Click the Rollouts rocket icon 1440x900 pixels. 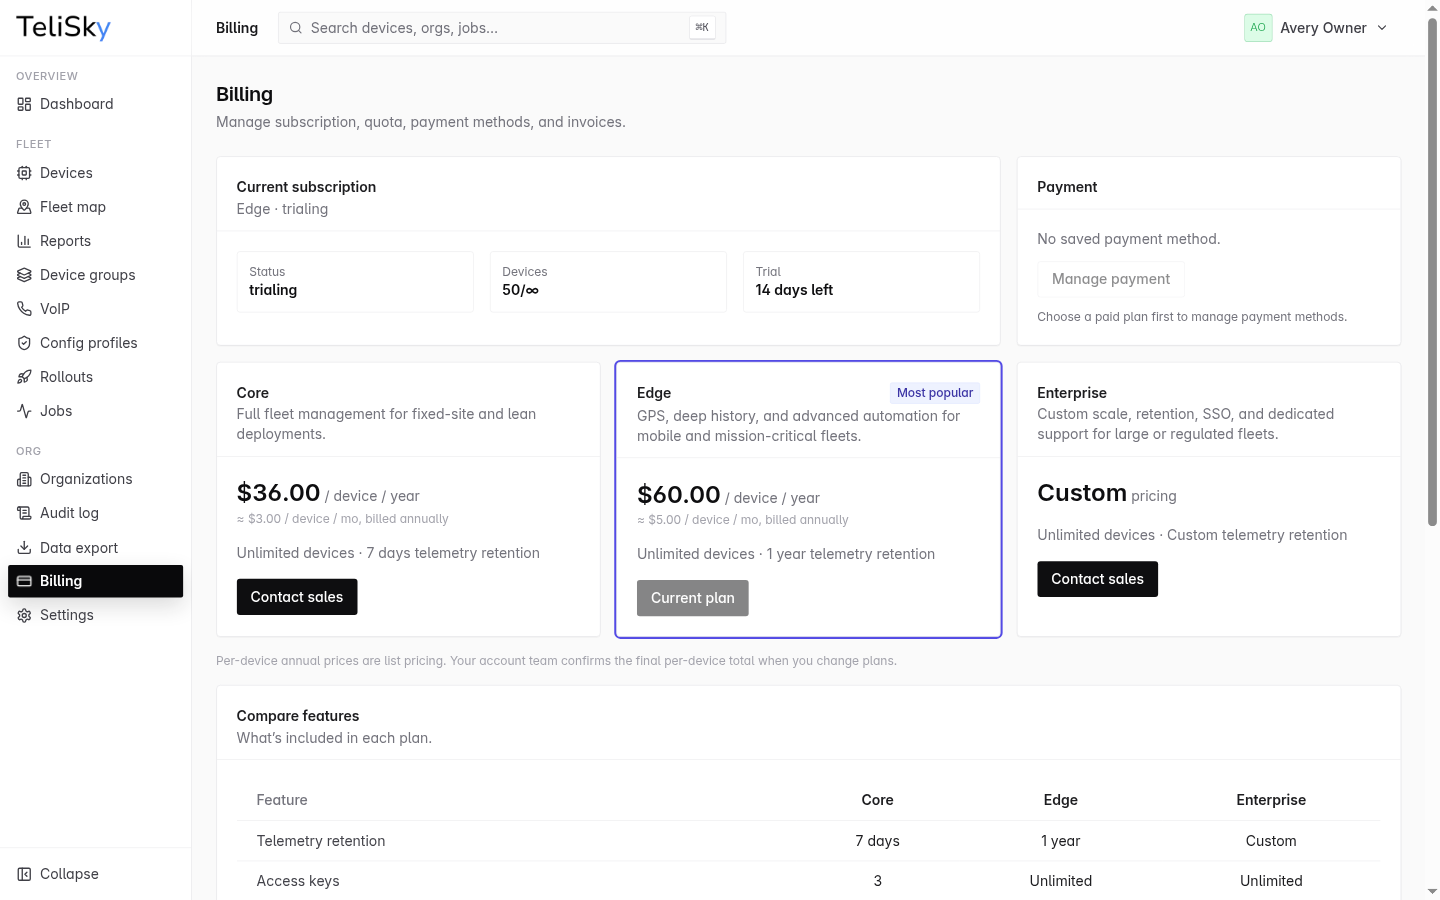click(24, 377)
